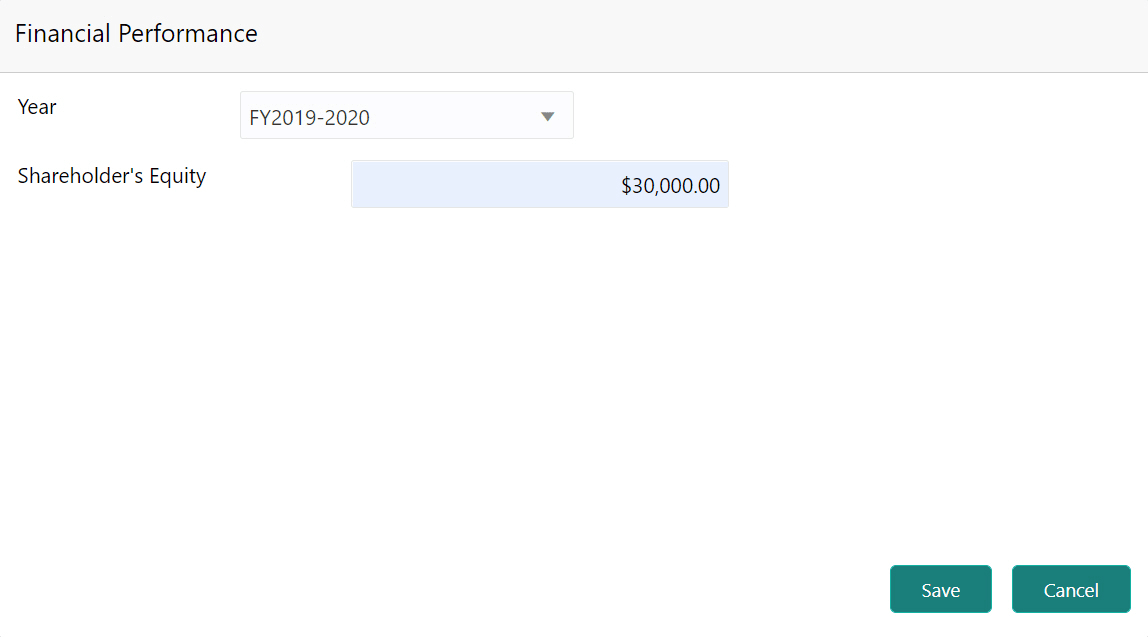Viewport: 1148px width, 637px height.
Task: Cancel the Financial Performance dialog
Action: pos(1070,590)
